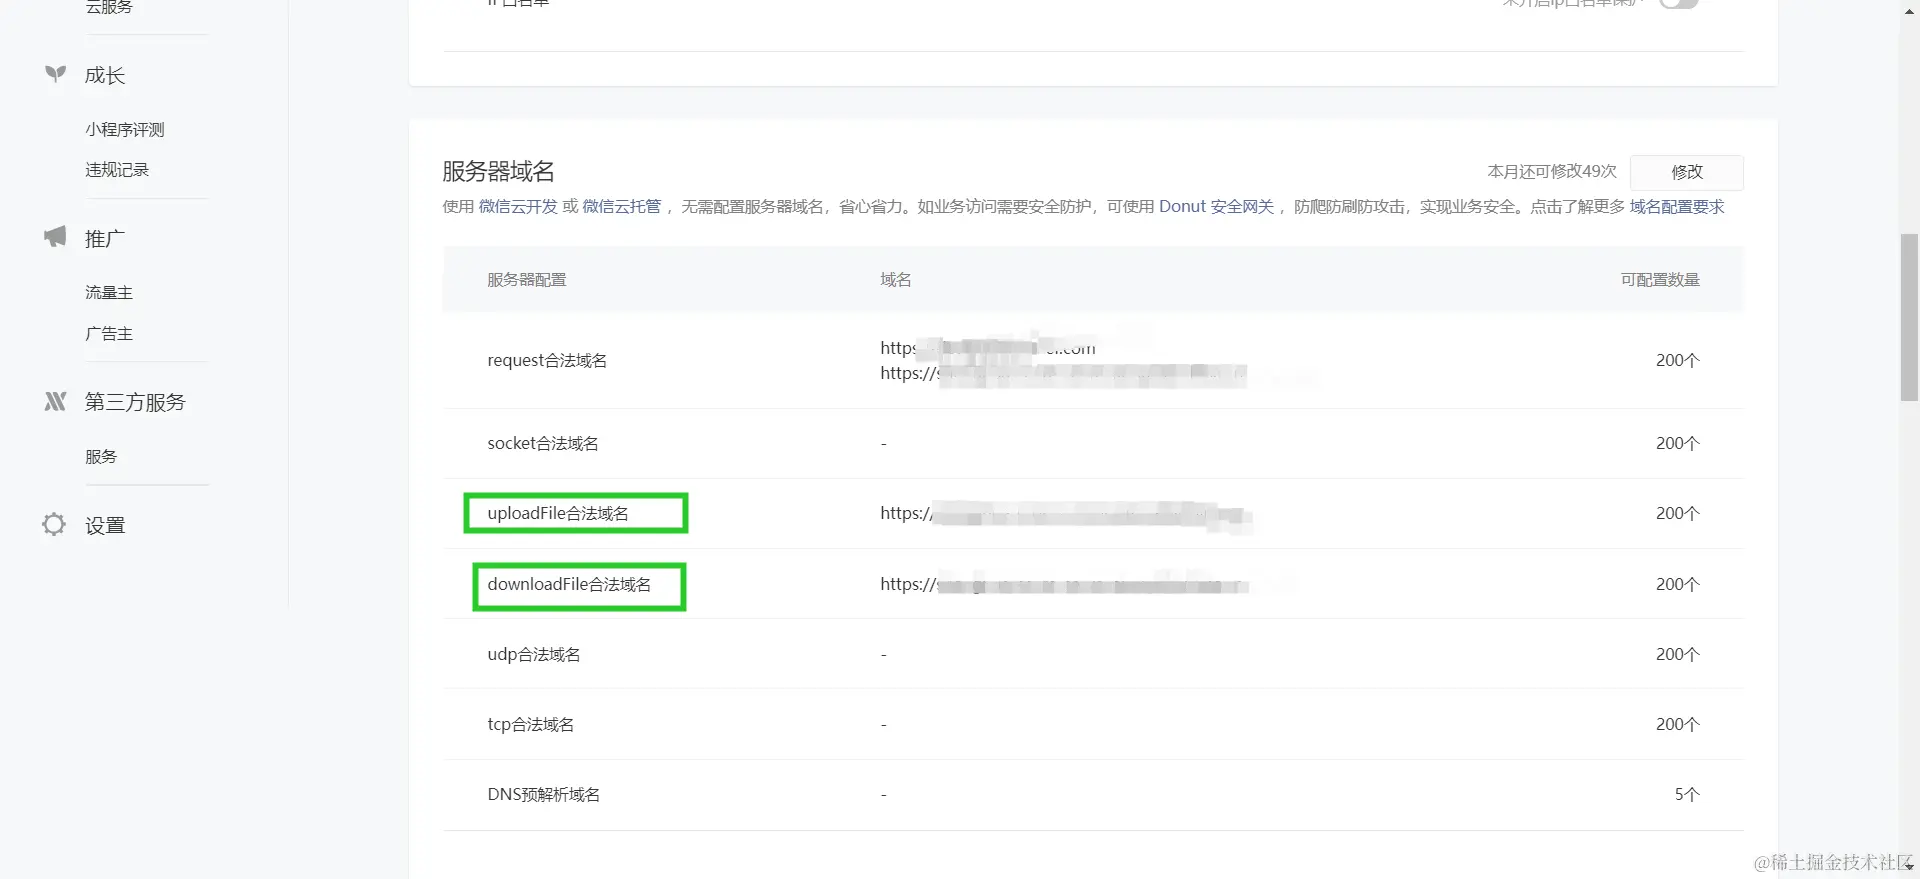Click 200个 in the socket合法域名 row
Viewport: 1920px width, 879px height.
1678,443
